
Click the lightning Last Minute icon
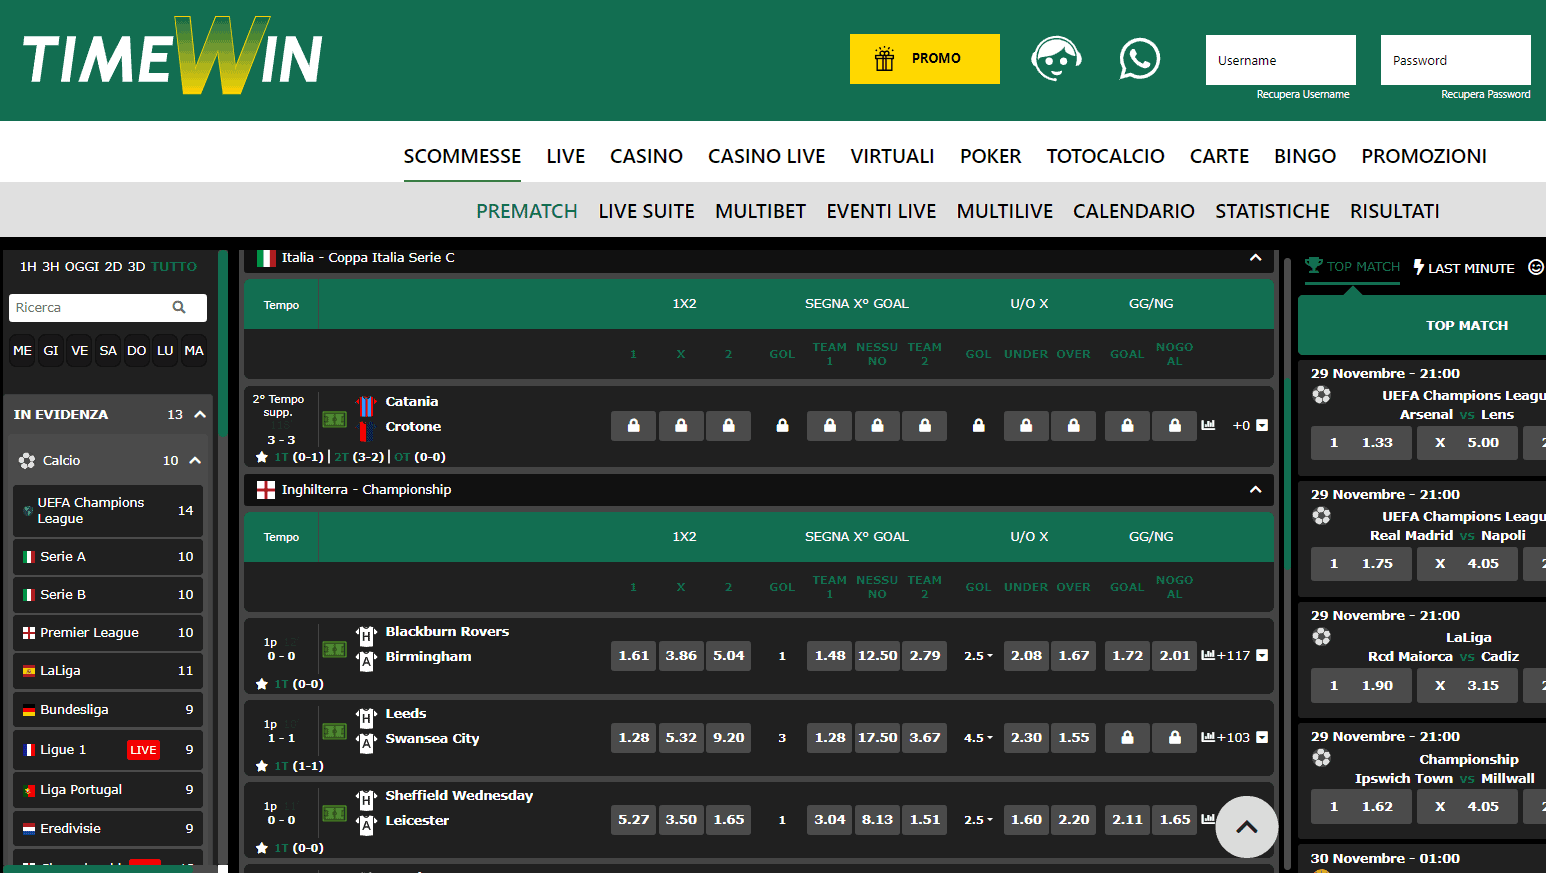click(x=1418, y=267)
